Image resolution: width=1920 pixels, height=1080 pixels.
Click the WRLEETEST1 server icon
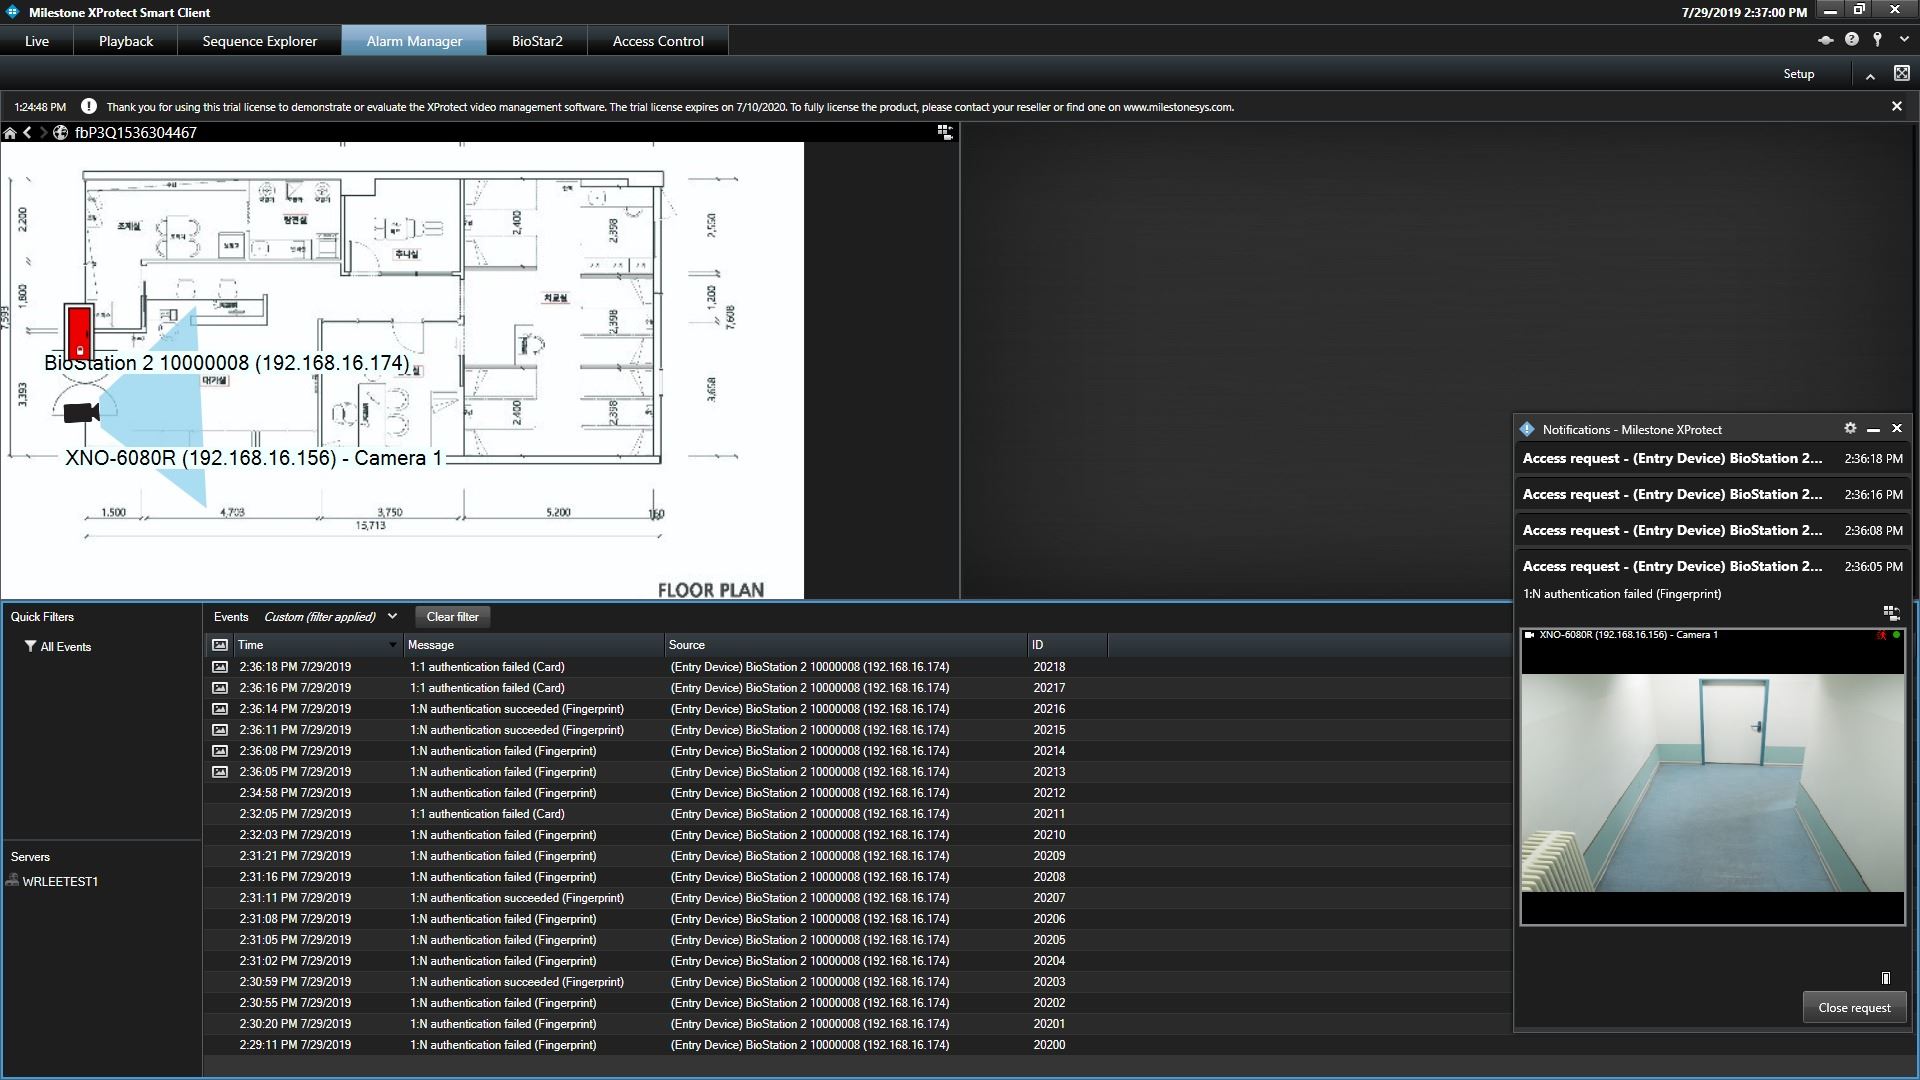(x=12, y=880)
